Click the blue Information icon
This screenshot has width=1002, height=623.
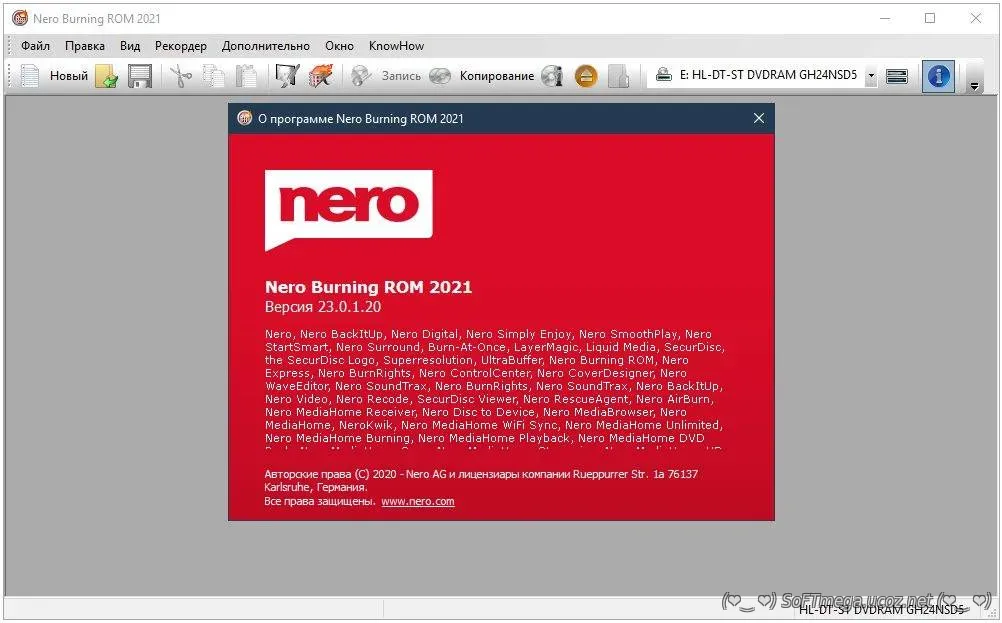click(938, 76)
